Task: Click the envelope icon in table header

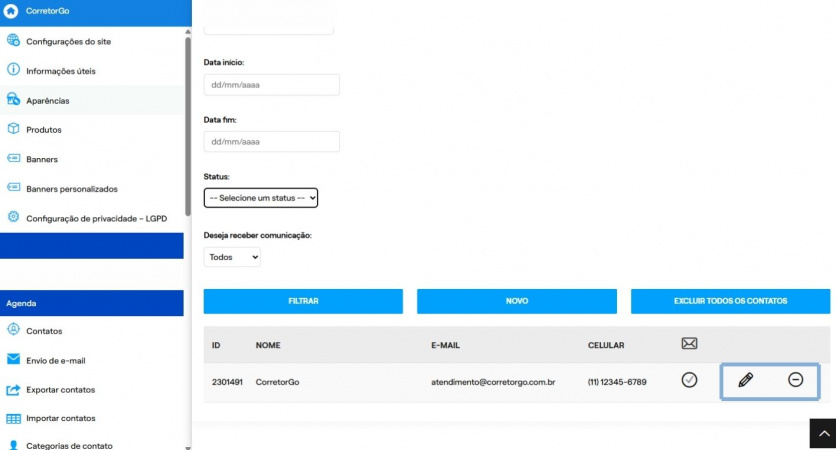Action: pyautogui.click(x=689, y=343)
